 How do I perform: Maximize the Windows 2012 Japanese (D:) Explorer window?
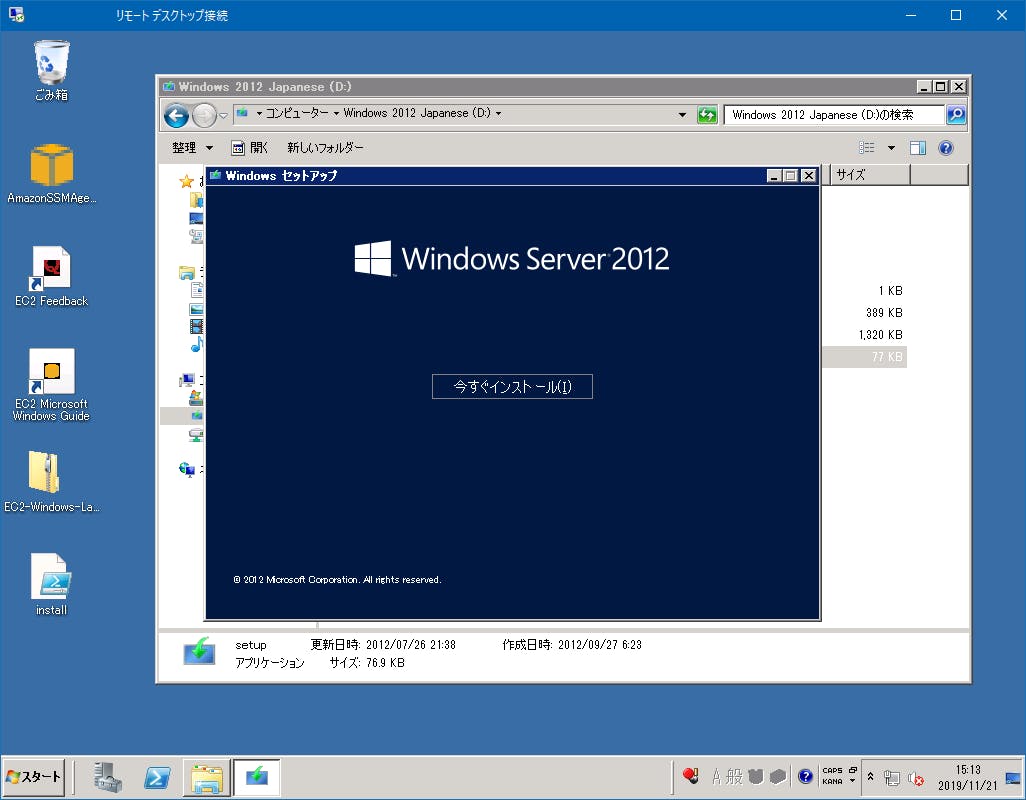(x=941, y=86)
